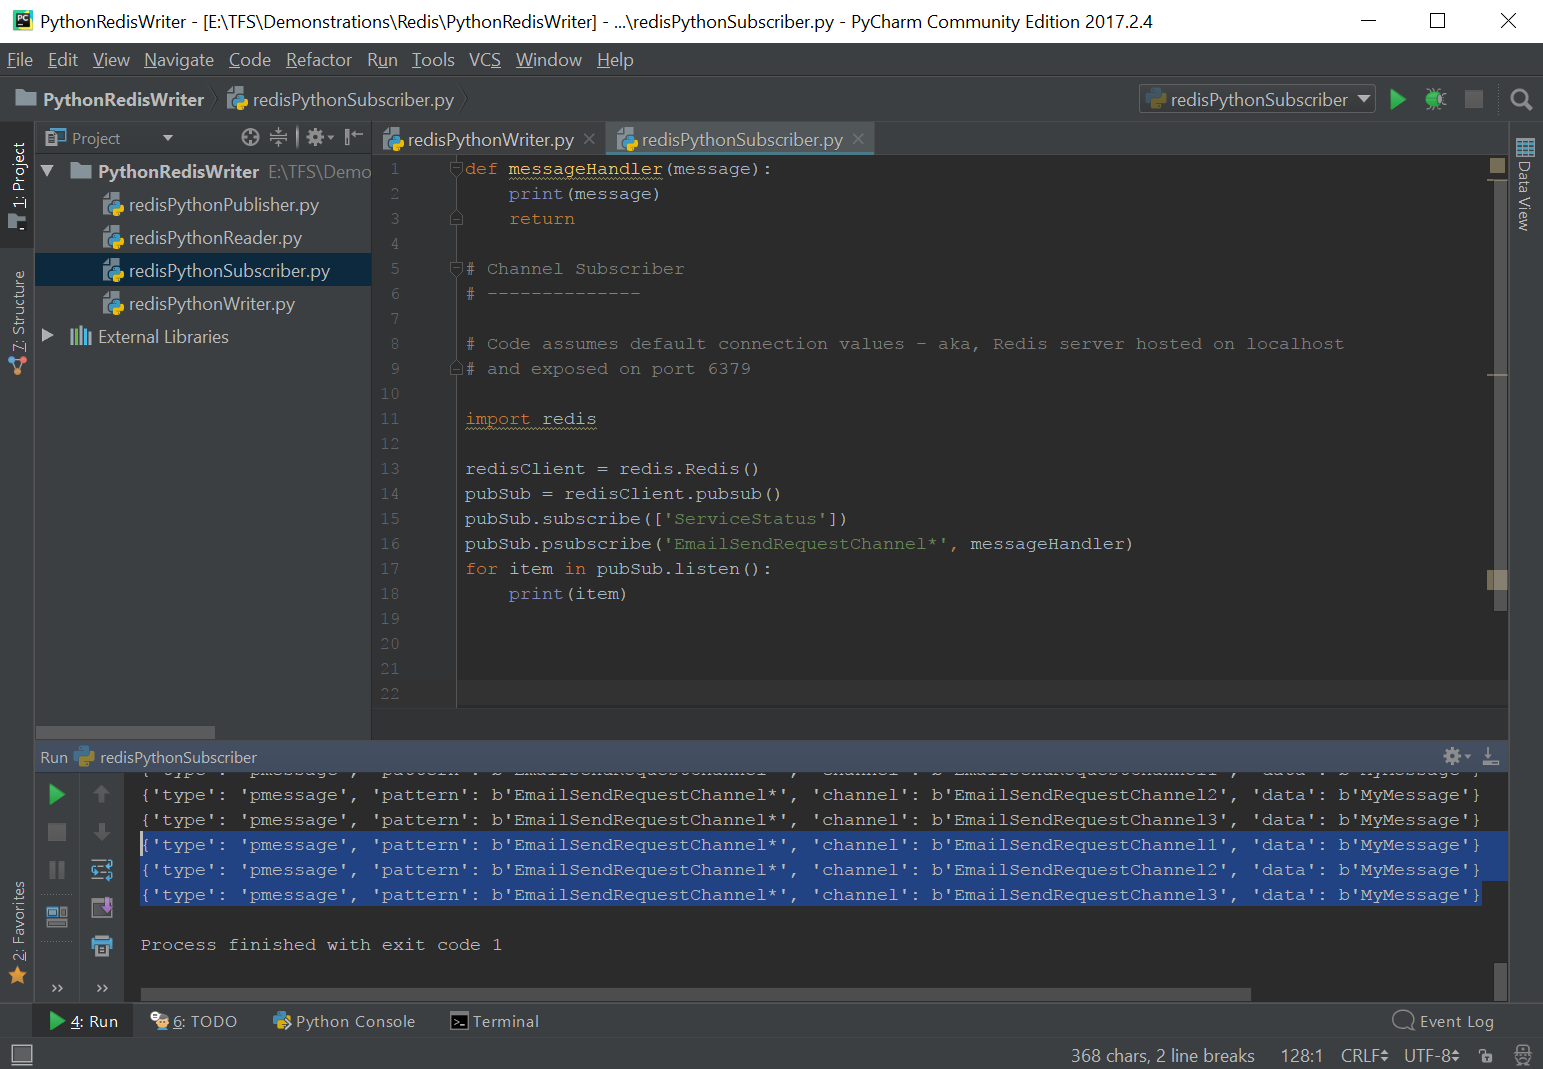1543x1069 pixels.
Task: Click Run console horizontal scrollbar
Action: 695,994
